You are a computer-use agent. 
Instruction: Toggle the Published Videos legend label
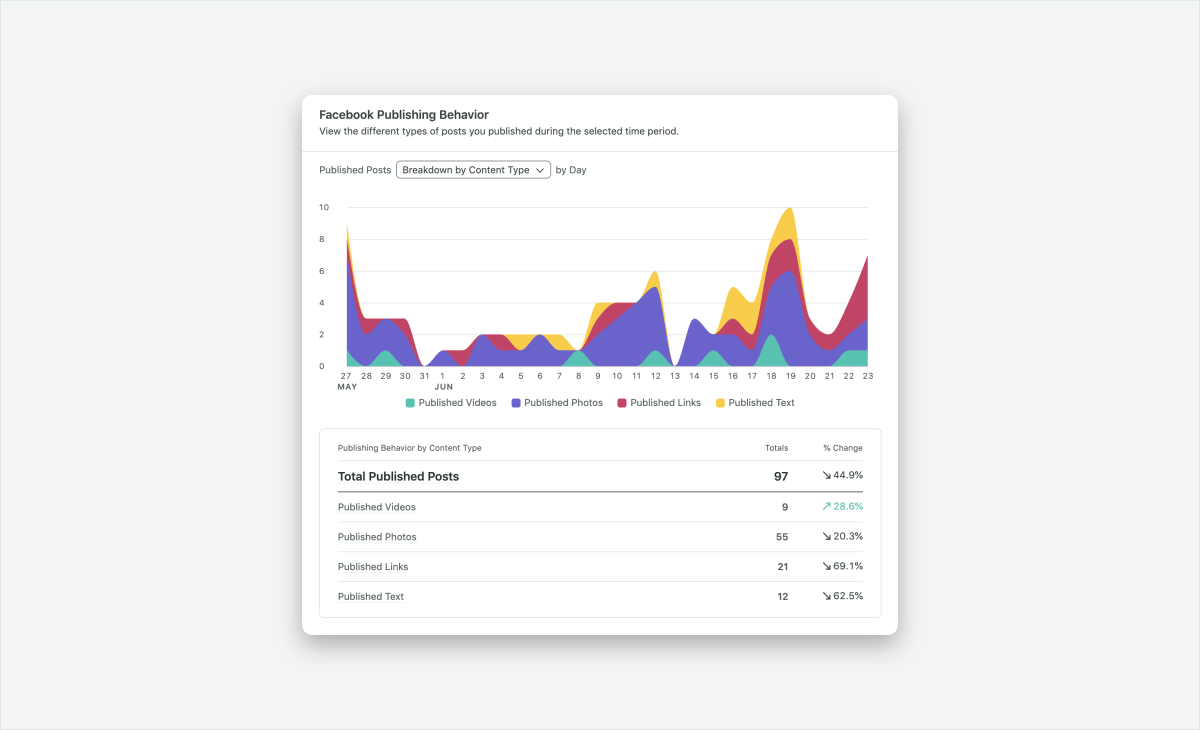click(x=457, y=403)
